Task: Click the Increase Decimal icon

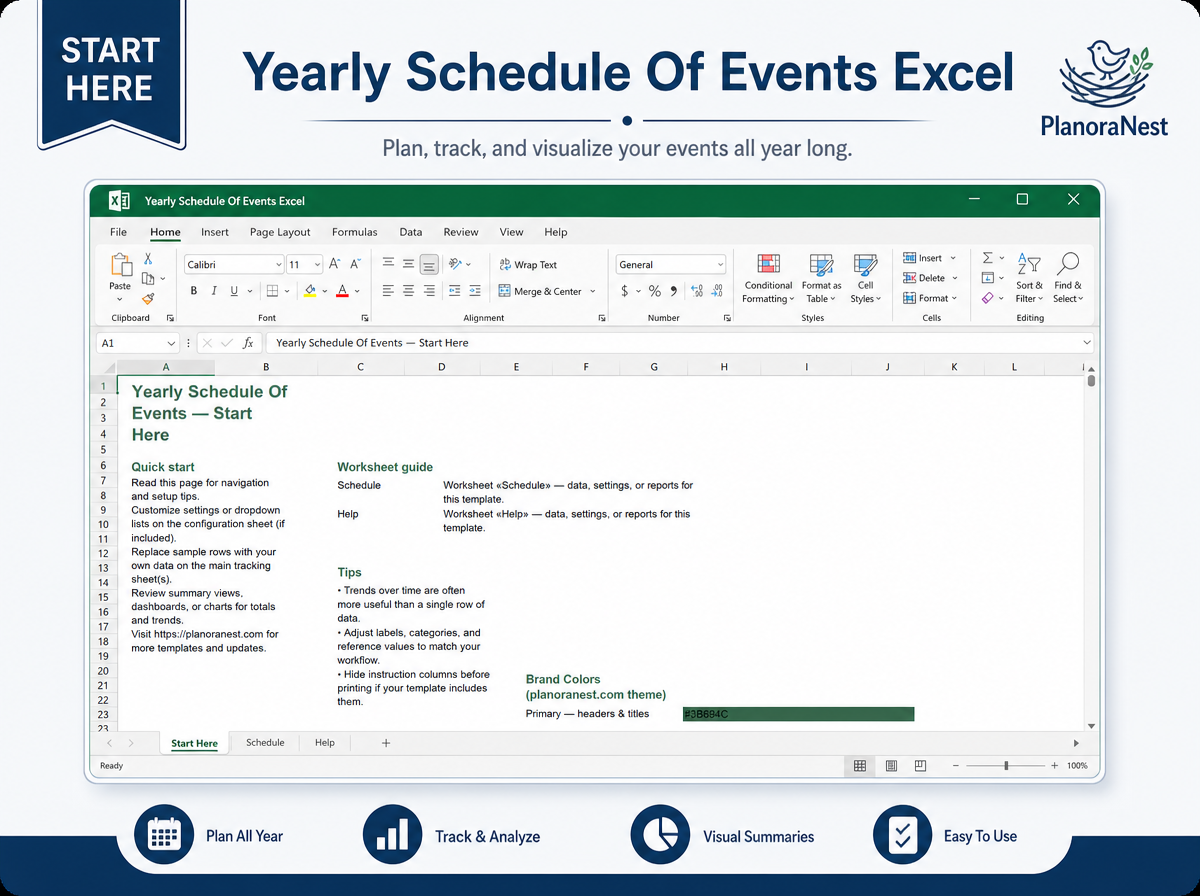Action: [x=697, y=291]
